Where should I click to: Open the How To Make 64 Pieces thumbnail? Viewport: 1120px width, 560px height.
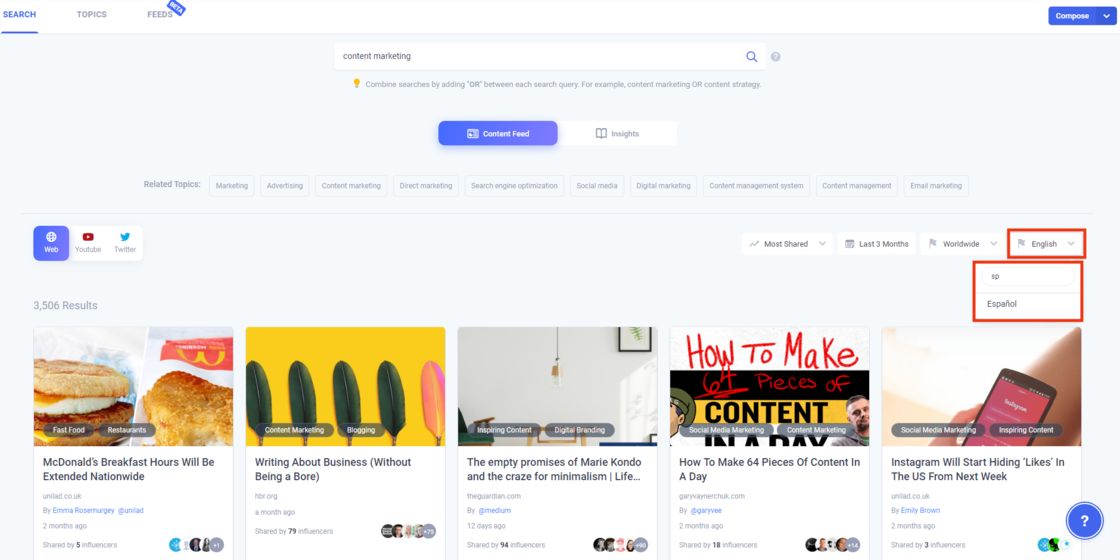pyautogui.click(x=769, y=386)
